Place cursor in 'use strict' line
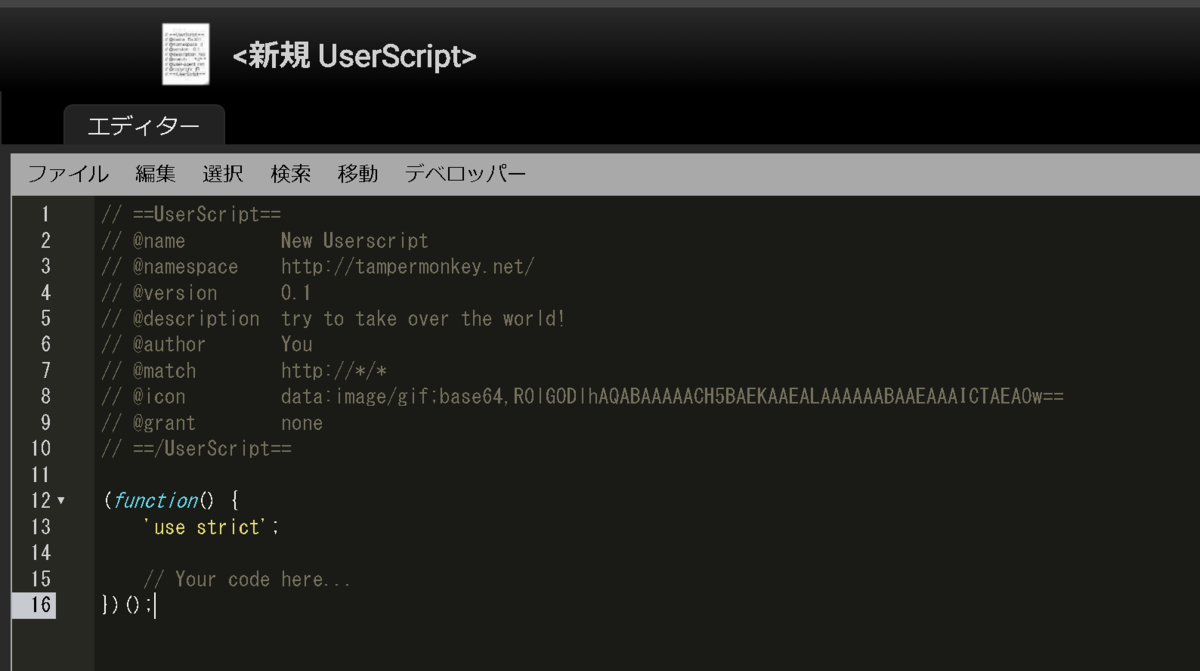 [x=211, y=527]
